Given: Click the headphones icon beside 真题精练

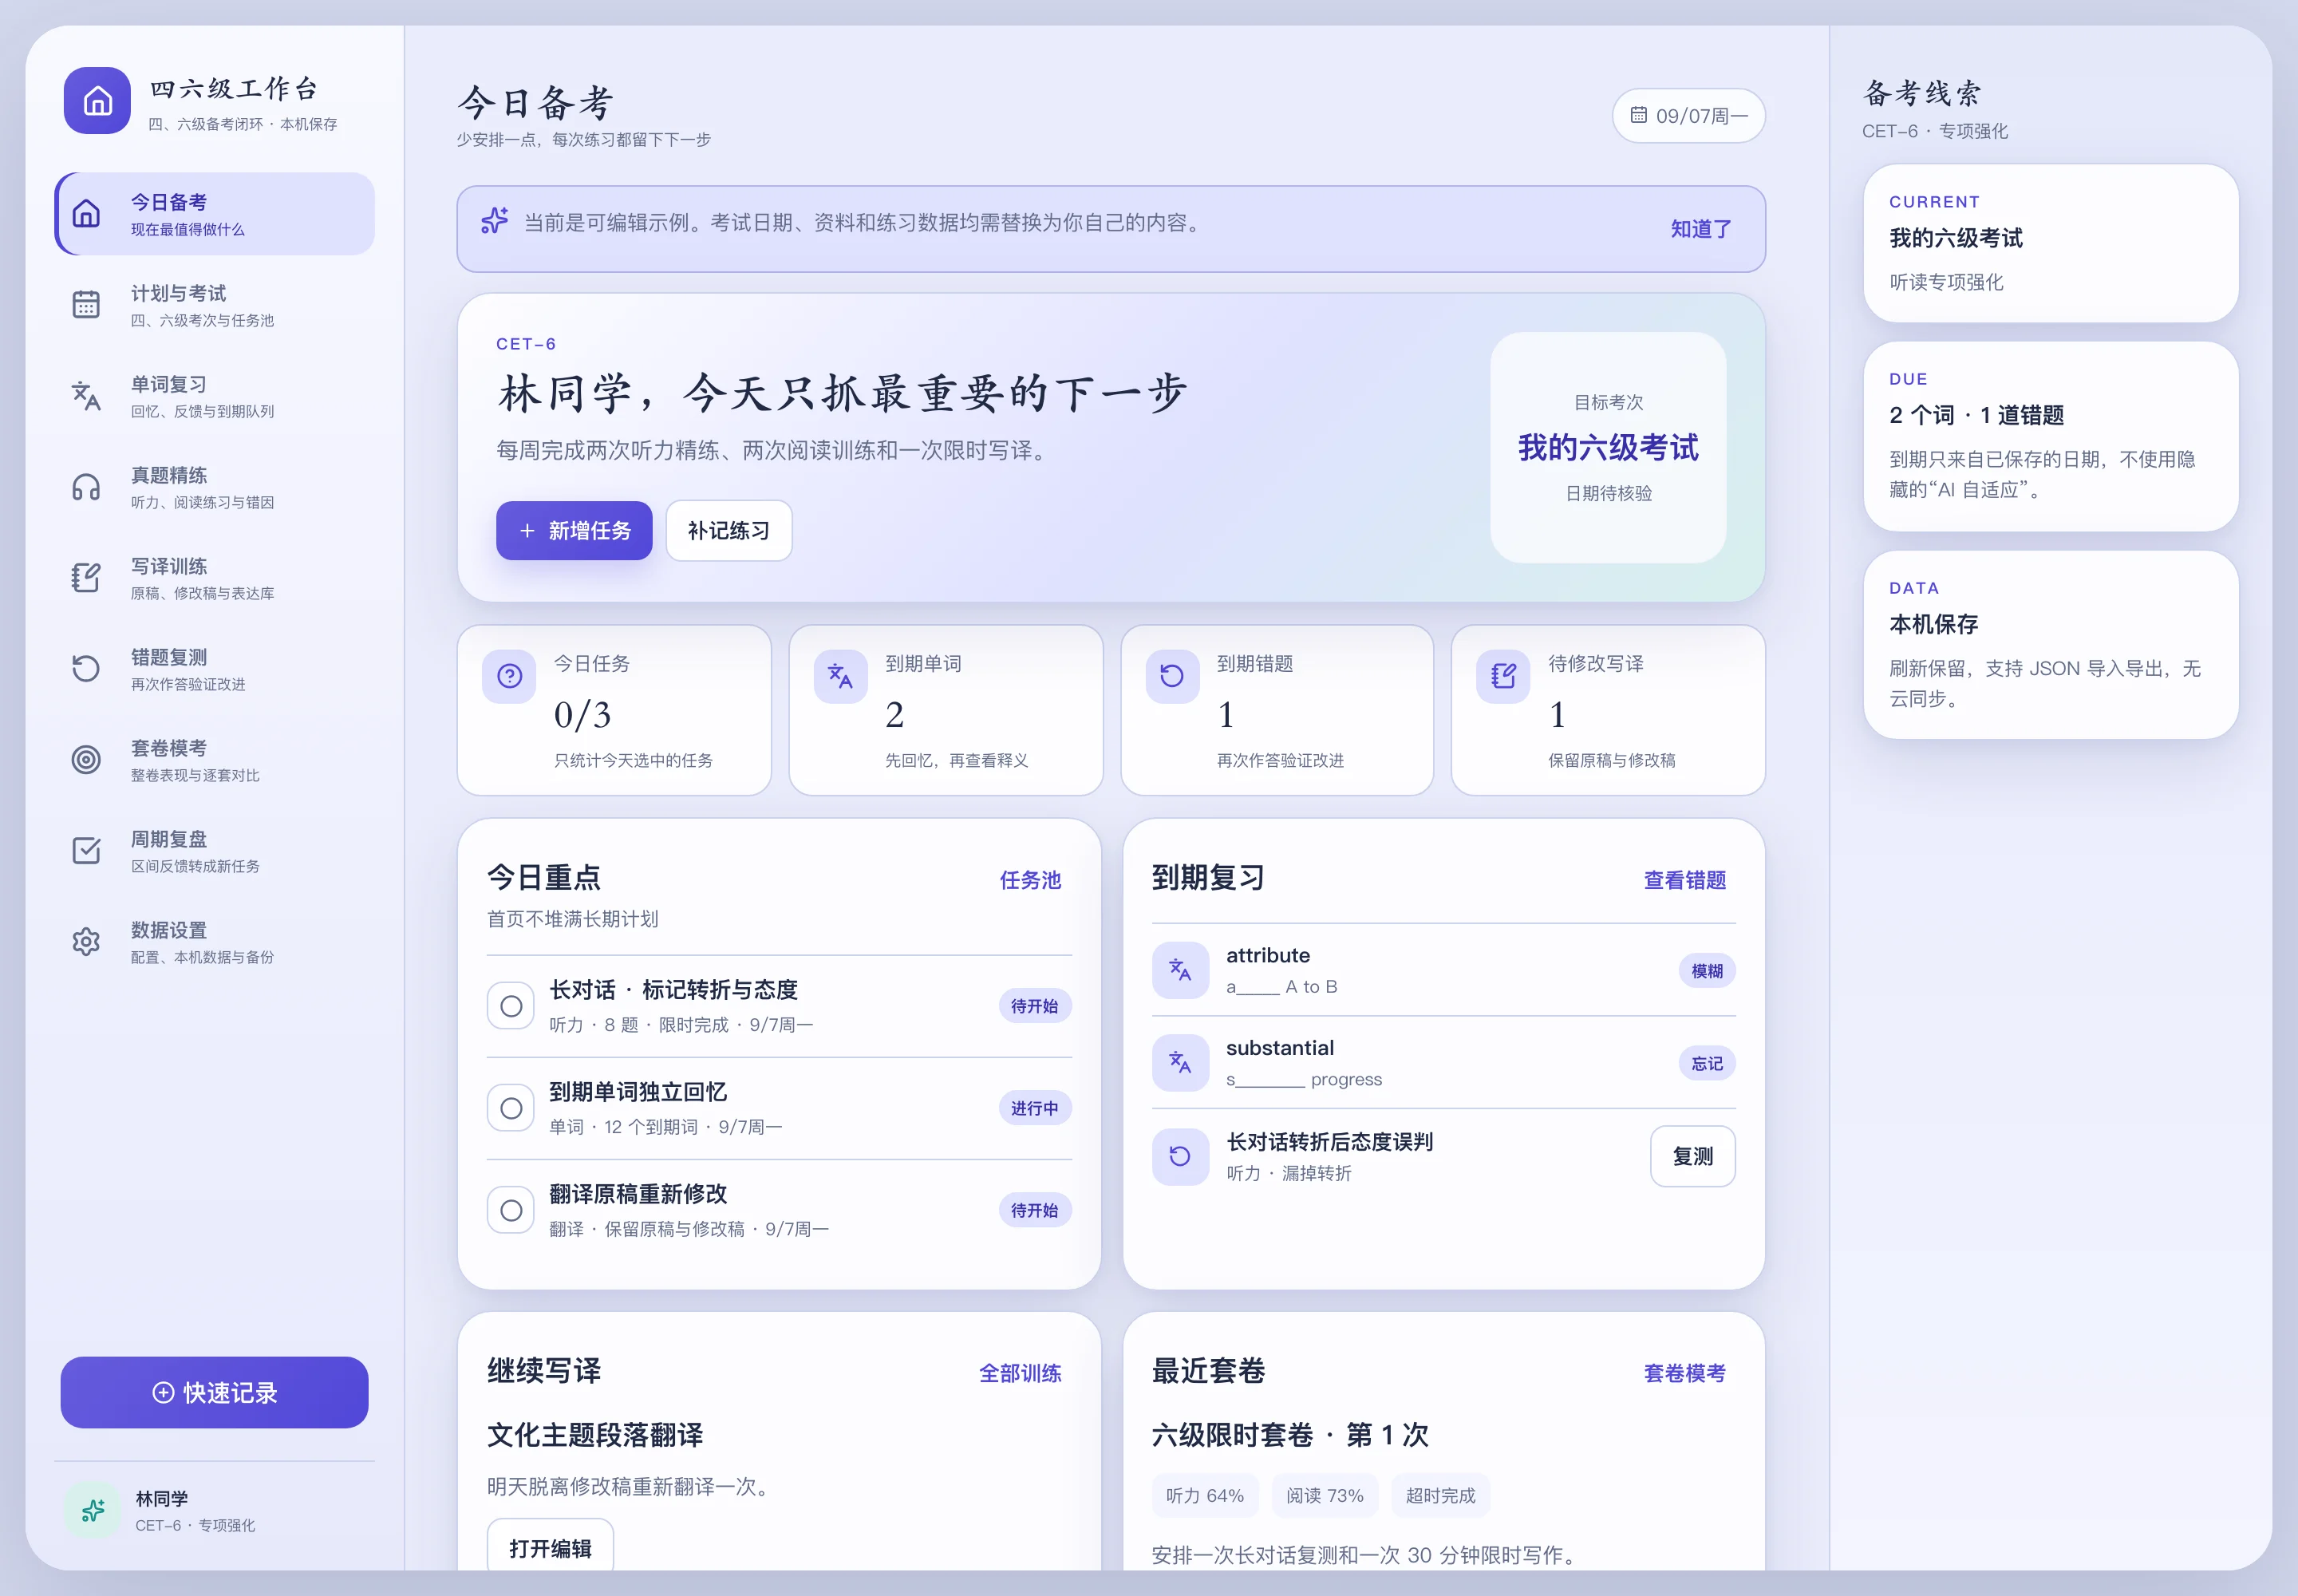Looking at the screenshot, I should (87, 487).
